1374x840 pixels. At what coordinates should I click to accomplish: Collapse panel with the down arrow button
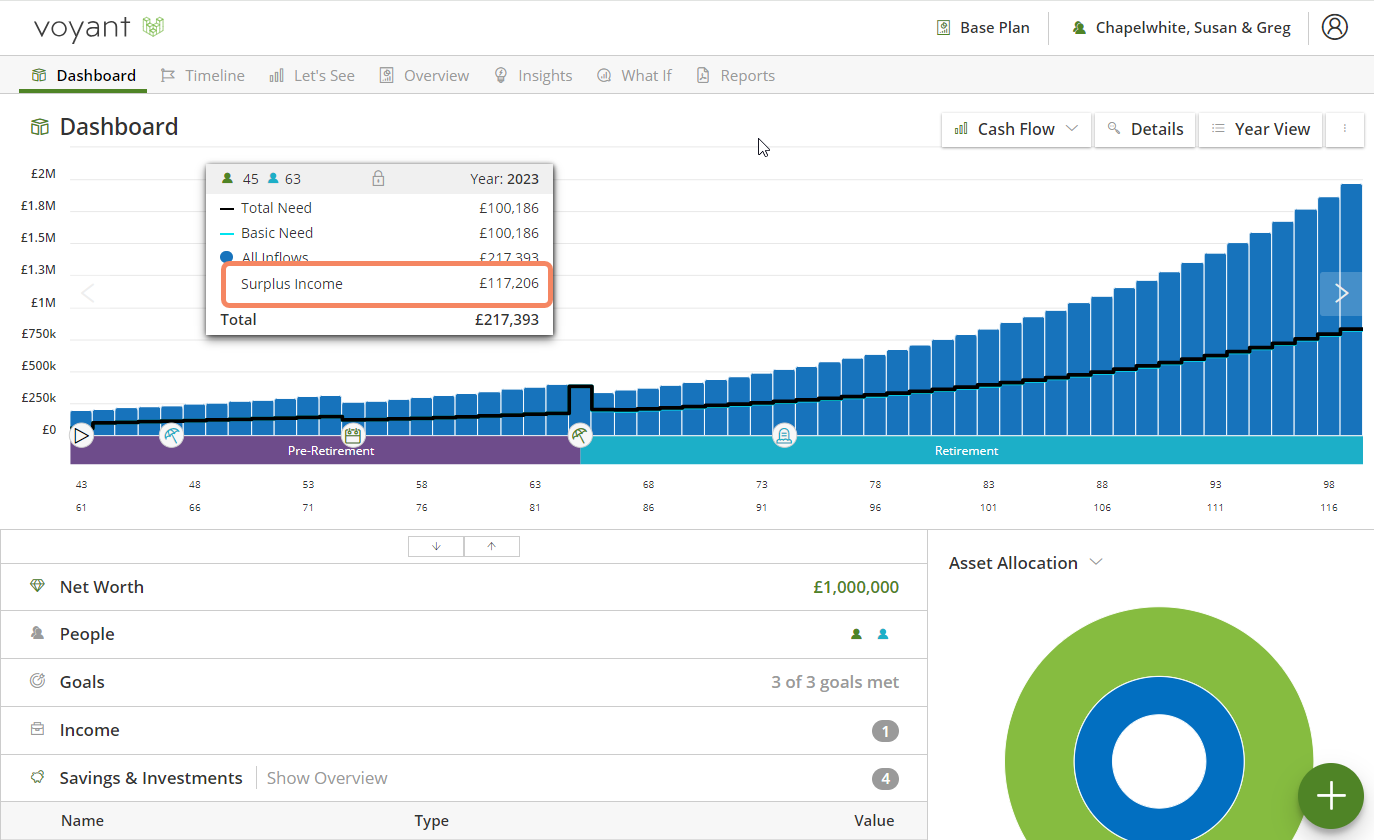436,546
